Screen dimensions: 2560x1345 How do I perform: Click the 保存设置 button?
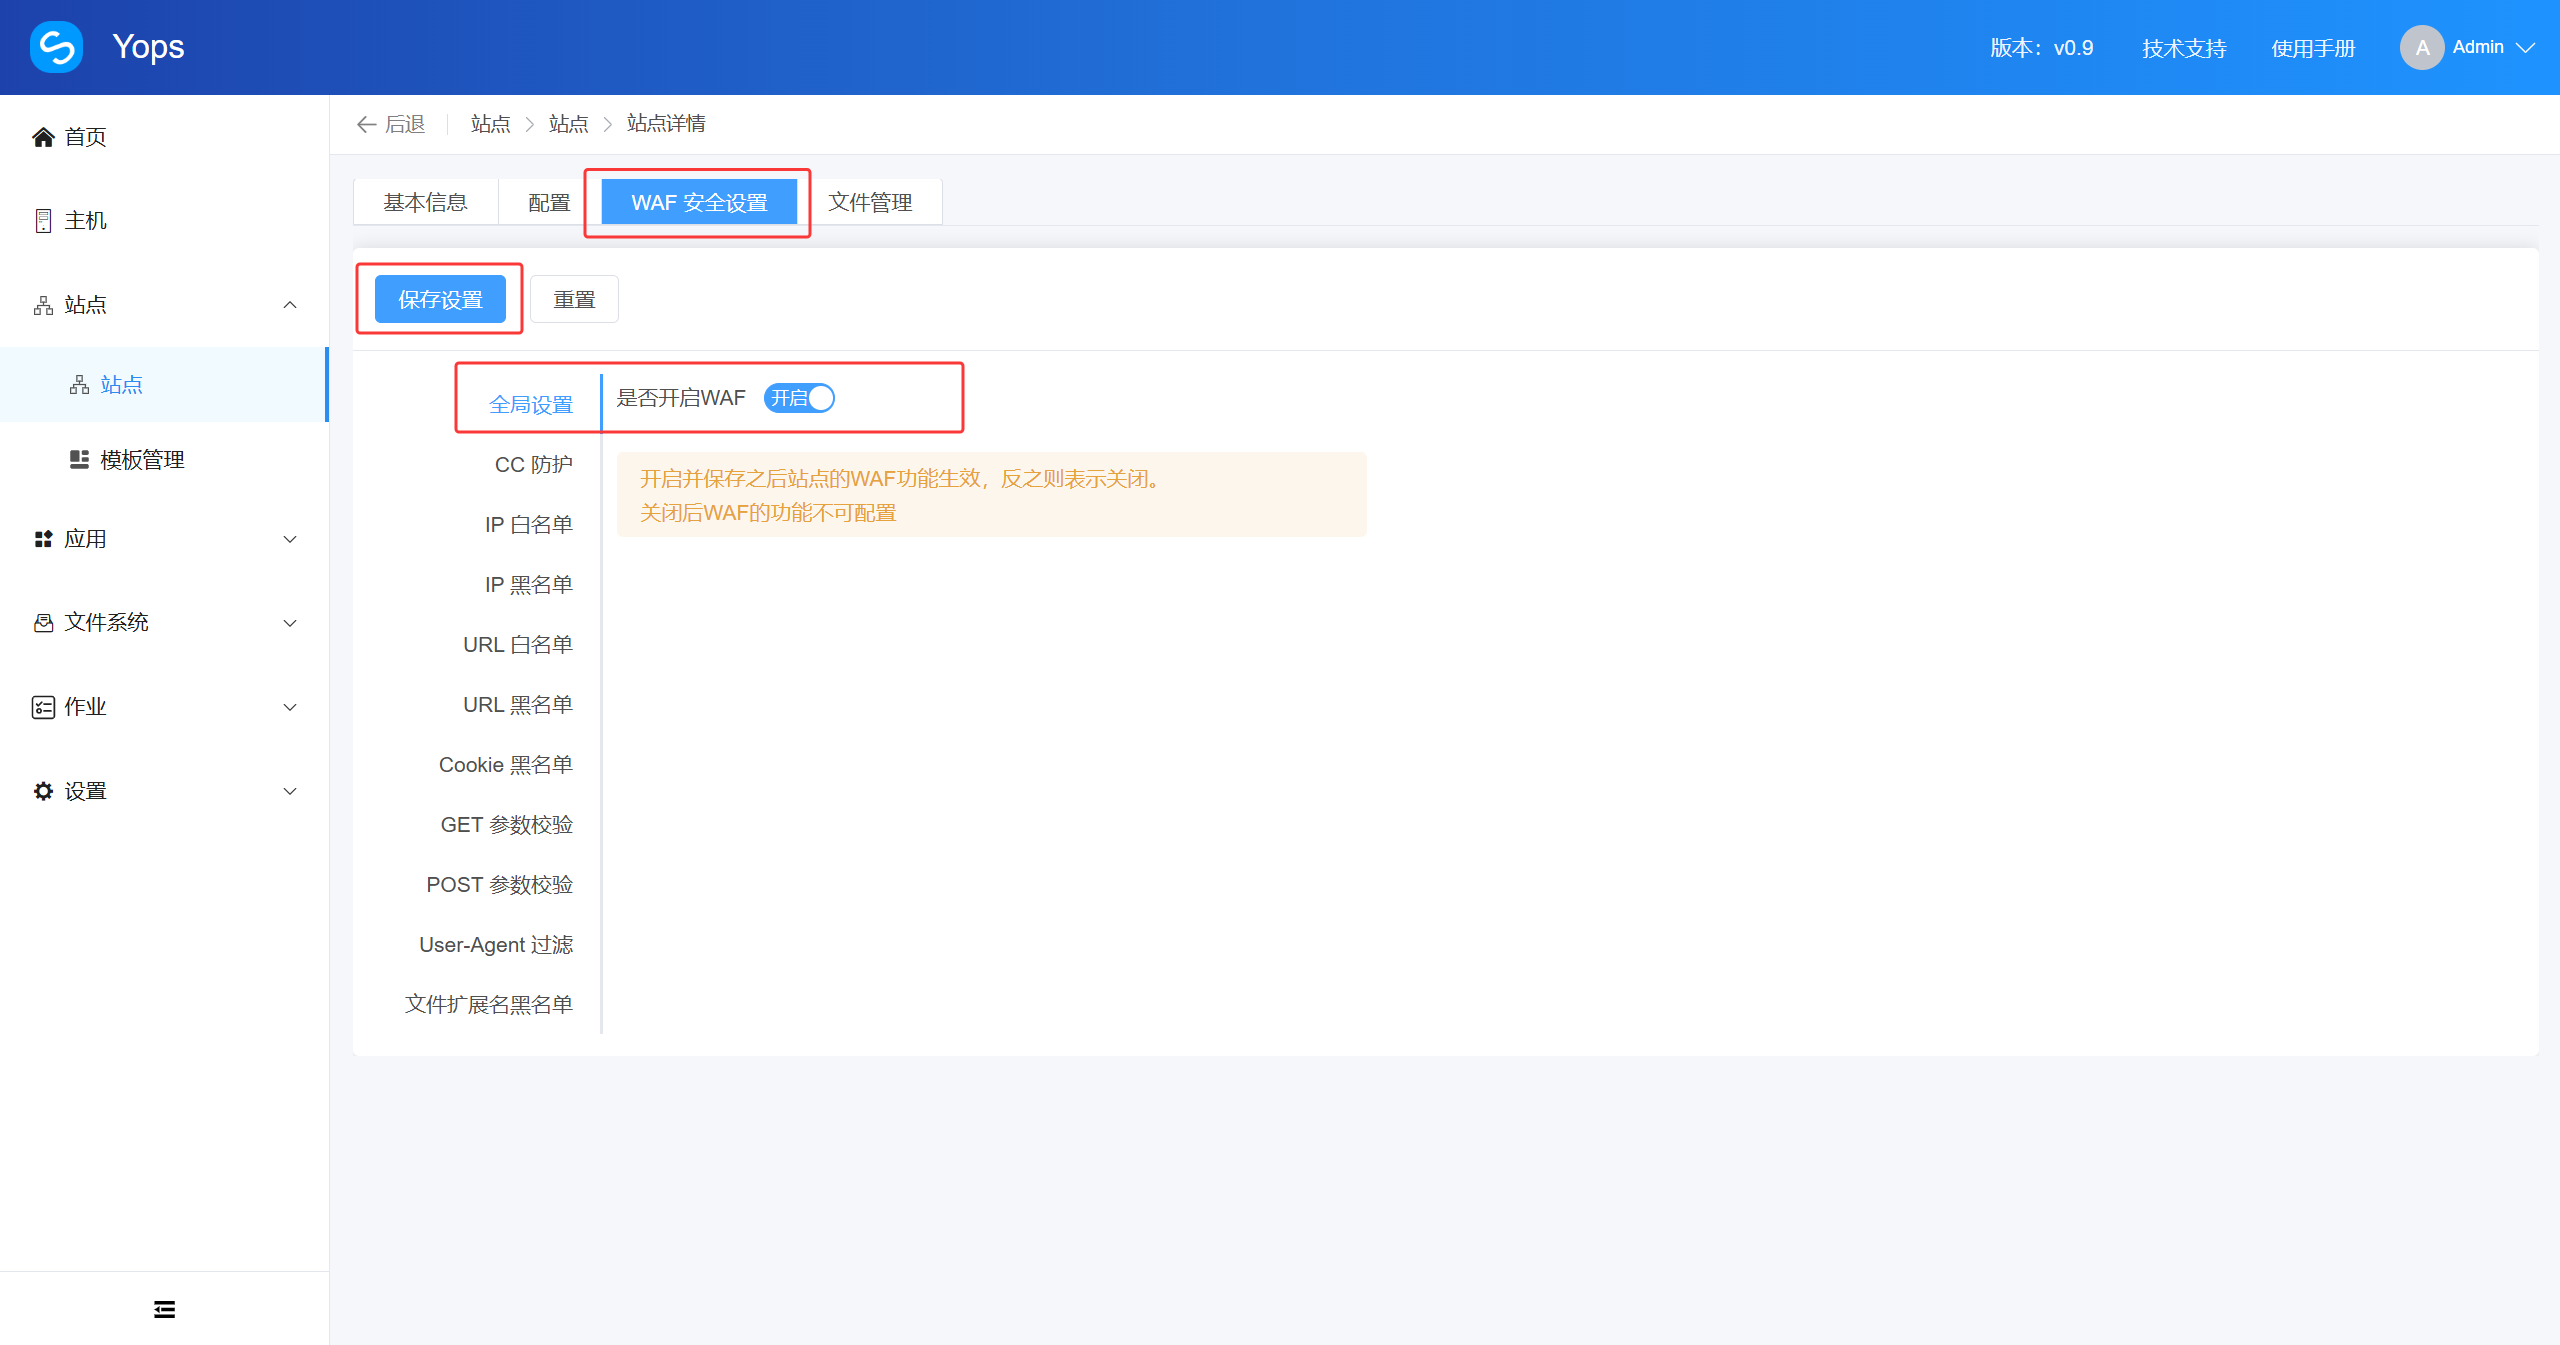pyautogui.click(x=440, y=299)
